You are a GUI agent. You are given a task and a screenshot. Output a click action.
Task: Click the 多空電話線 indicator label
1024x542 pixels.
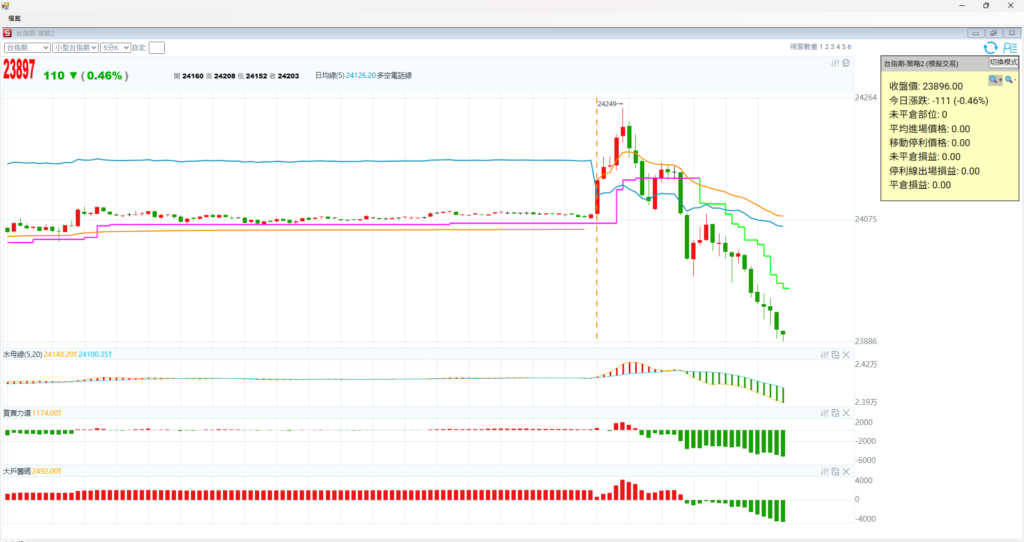click(394, 75)
